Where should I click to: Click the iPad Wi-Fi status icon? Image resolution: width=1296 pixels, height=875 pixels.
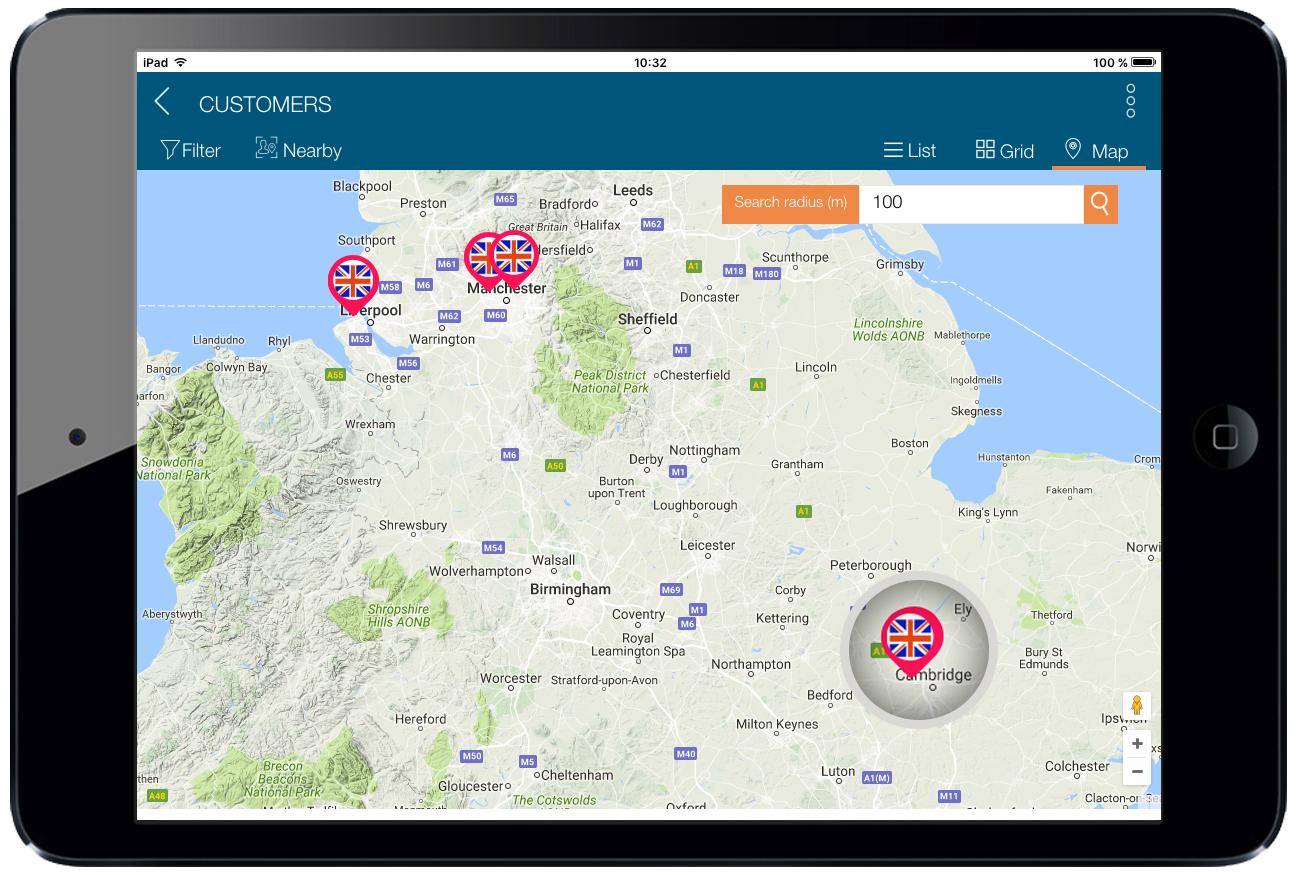point(181,62)
